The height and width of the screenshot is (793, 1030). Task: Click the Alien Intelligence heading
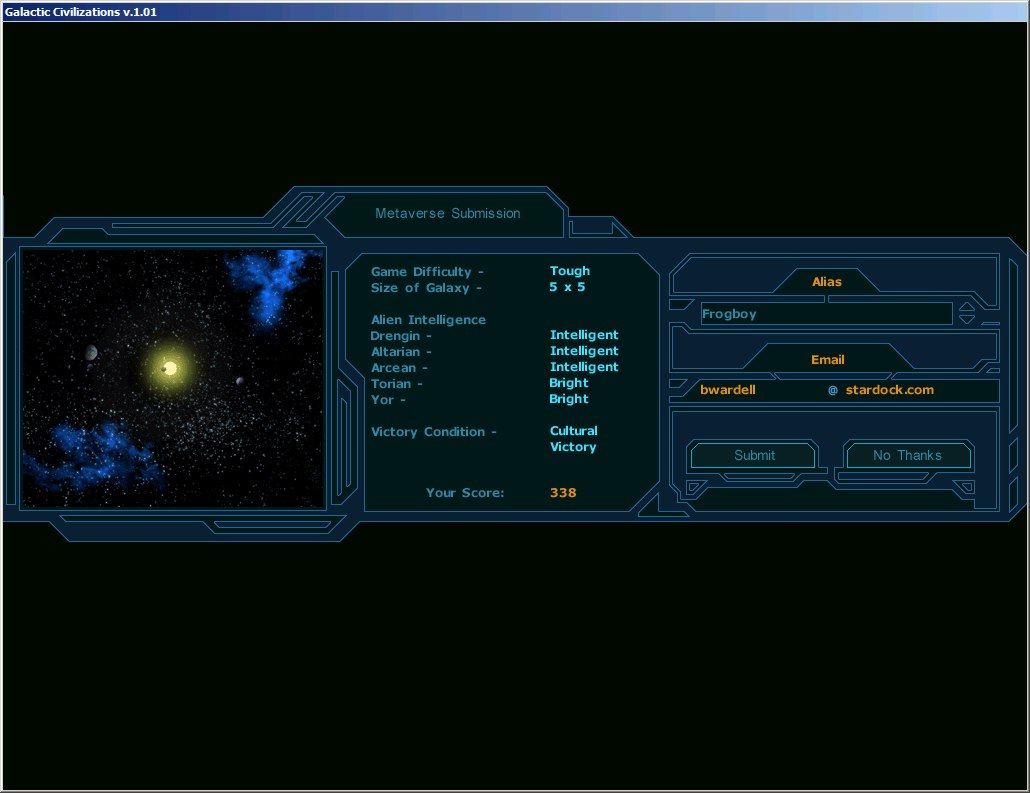click(x=428, y=320)
